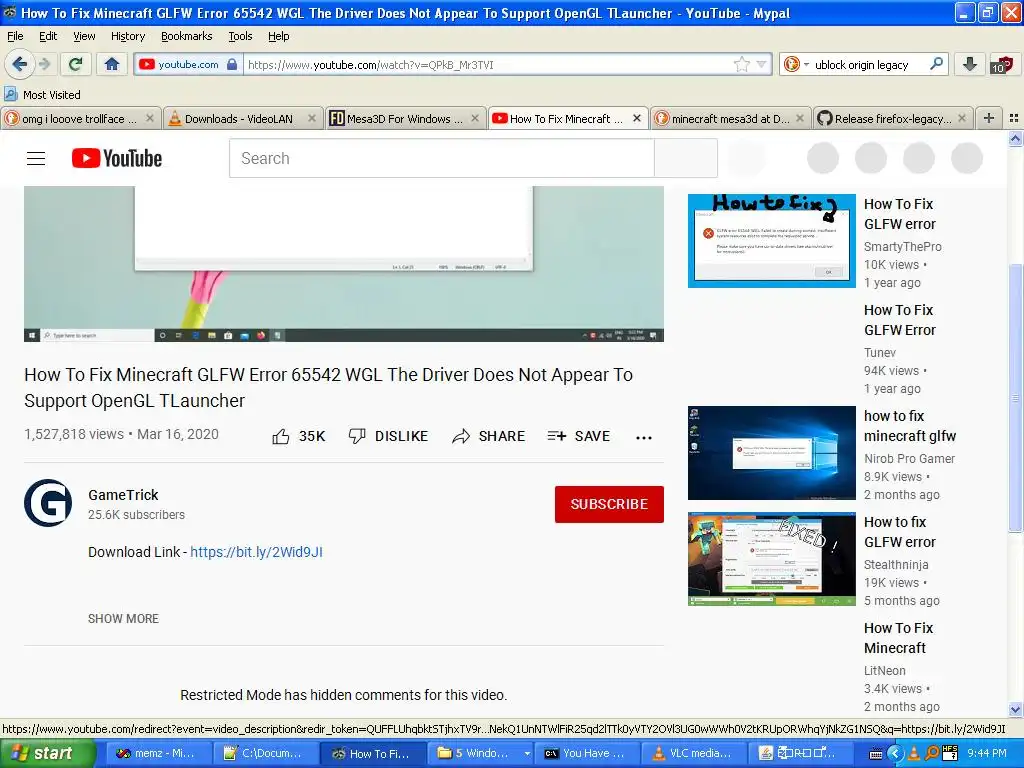This screenshot has height=768, width=1024.
Task: Open the GameTrick channel name link
Action: (x=123, y=495)
